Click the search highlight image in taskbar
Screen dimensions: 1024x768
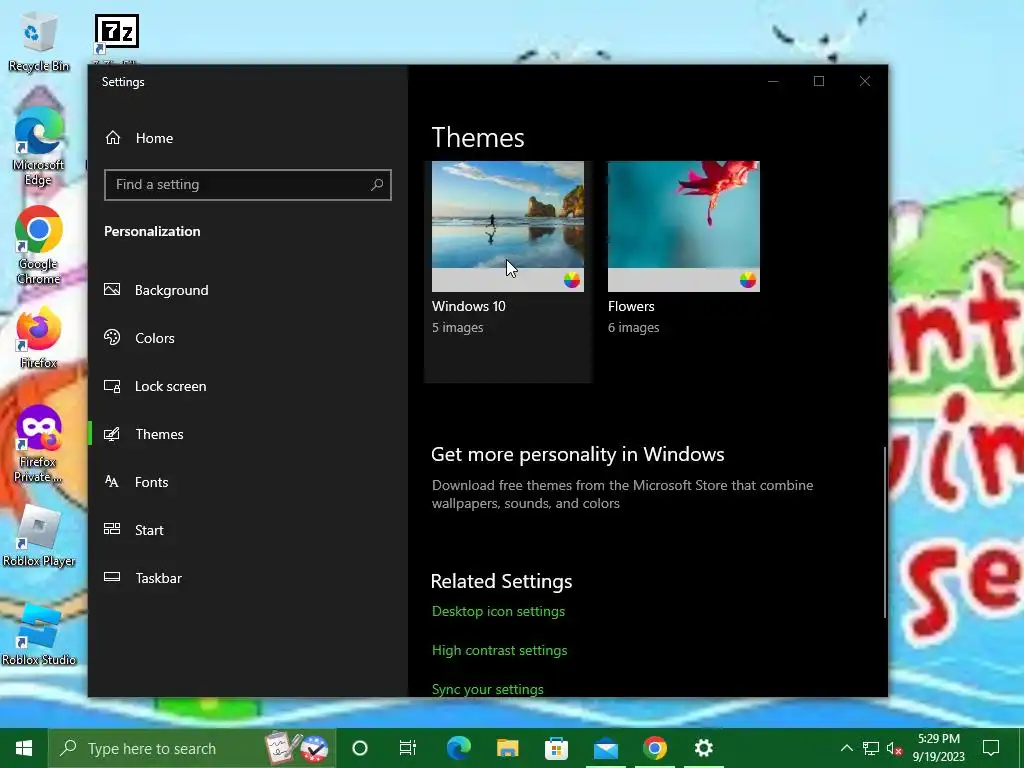(297, 748)
